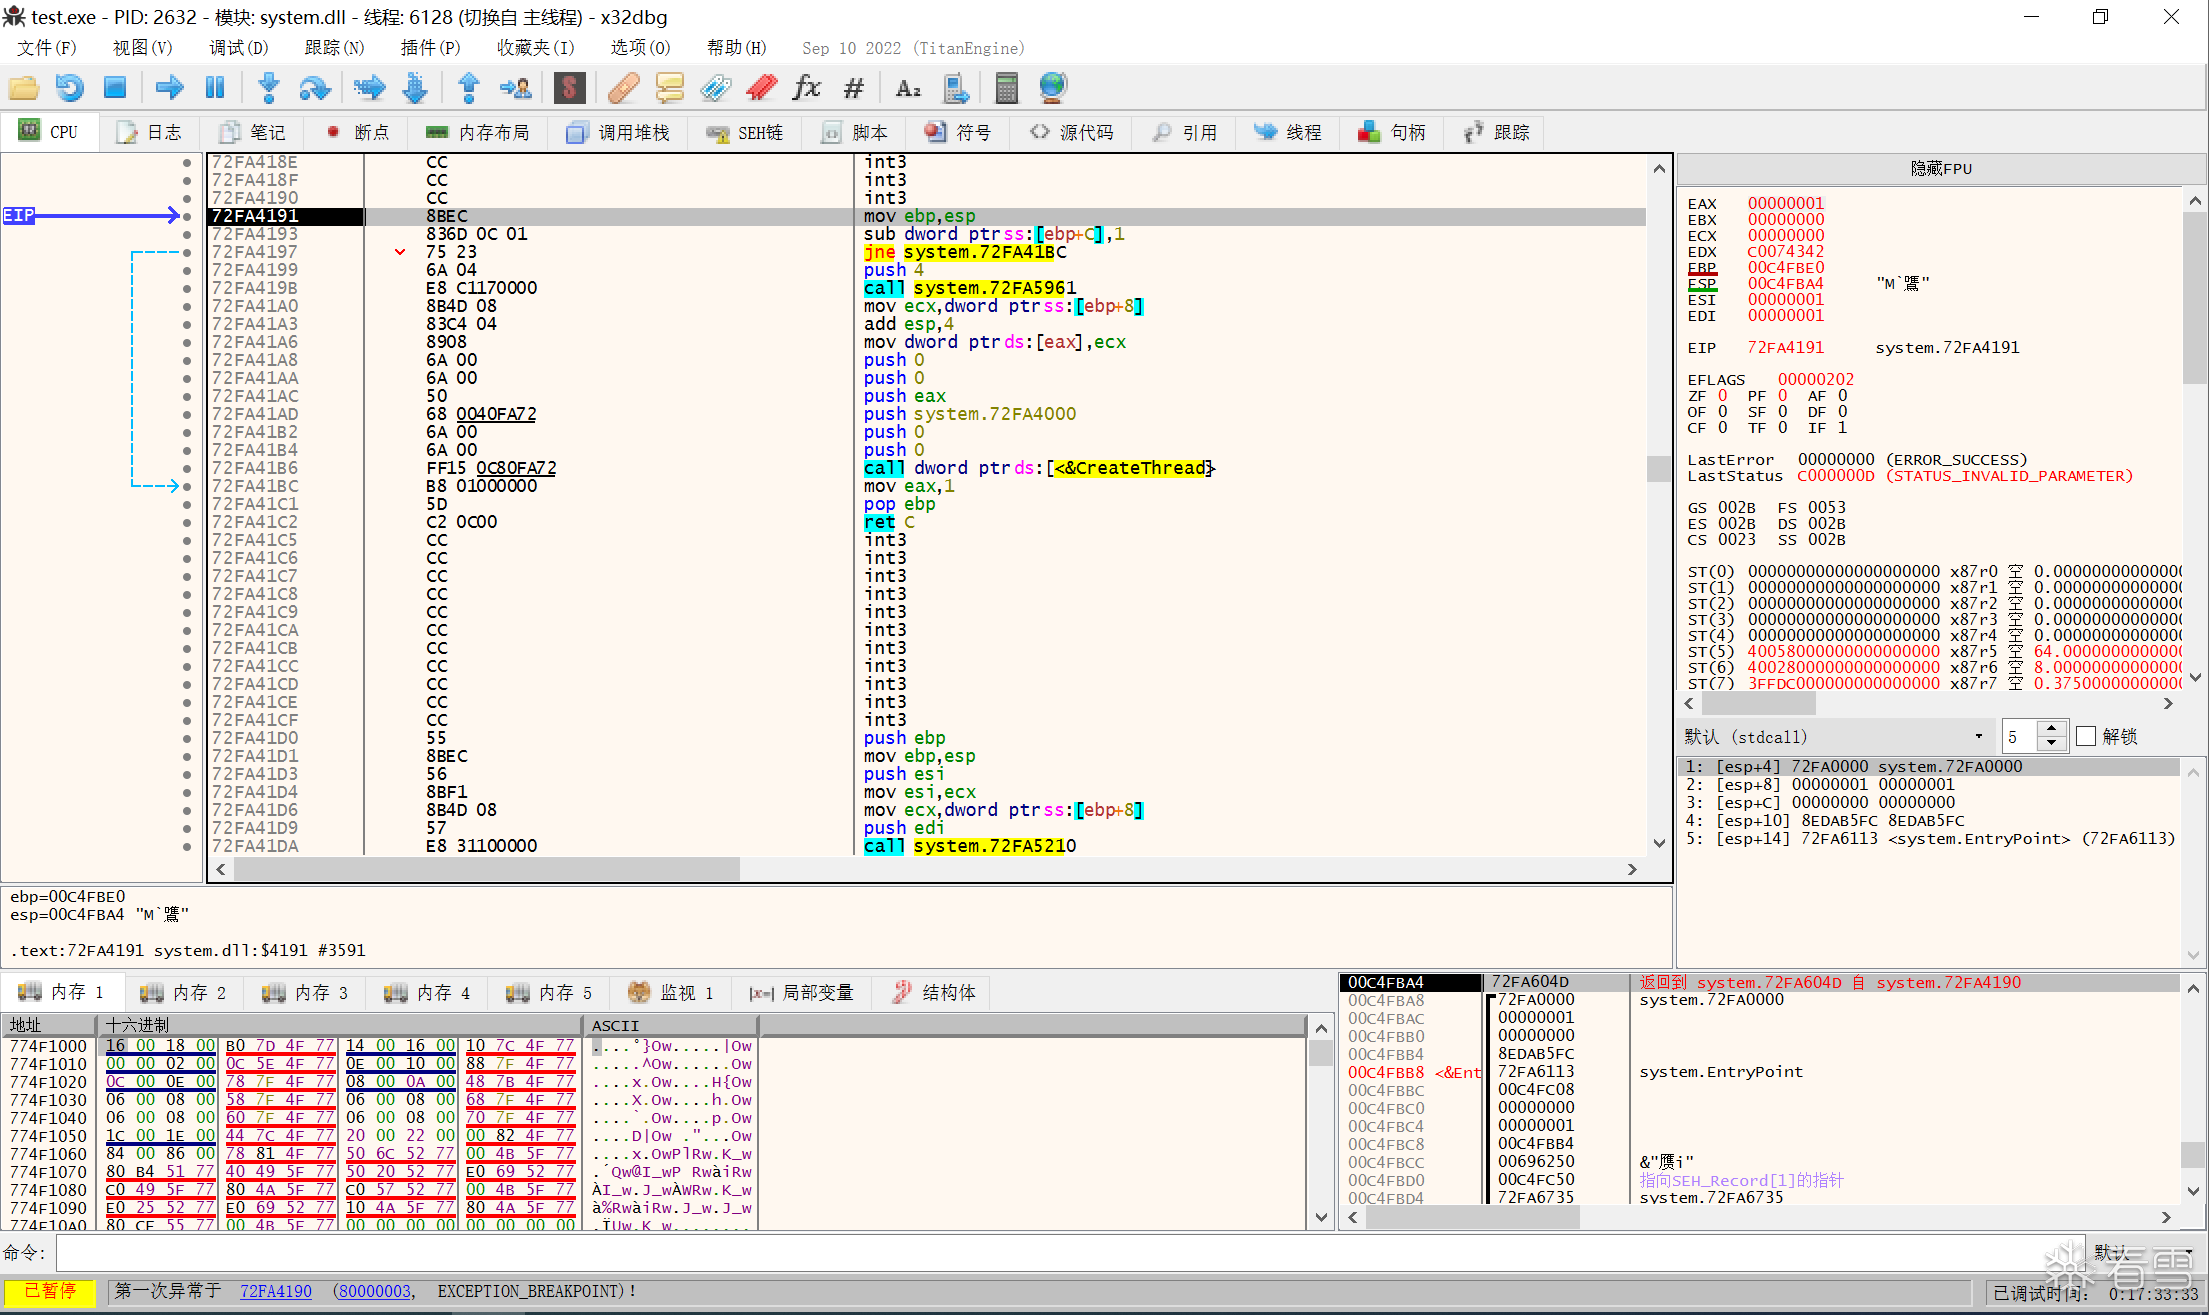Click the 隐藏FPU button
This screenshot has height=1315, width=2209.
coord(1940,168)
